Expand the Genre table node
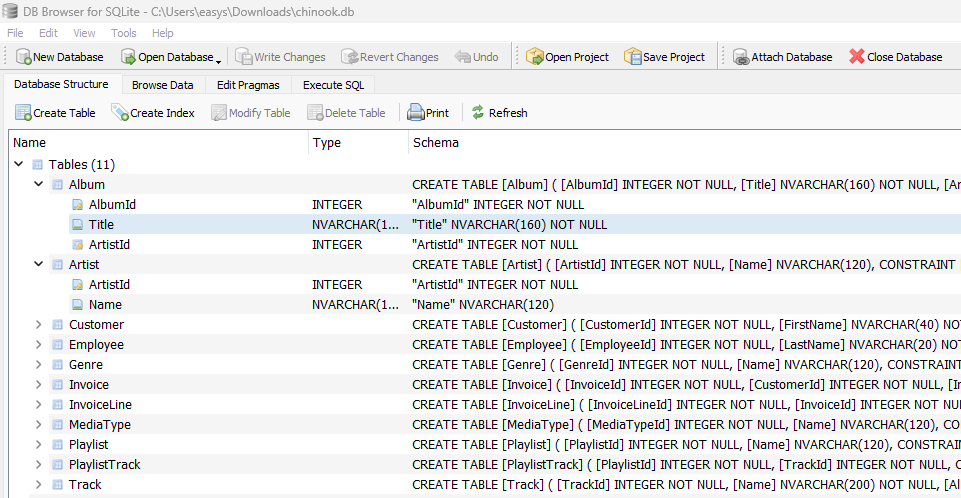 tap(39, 364)
